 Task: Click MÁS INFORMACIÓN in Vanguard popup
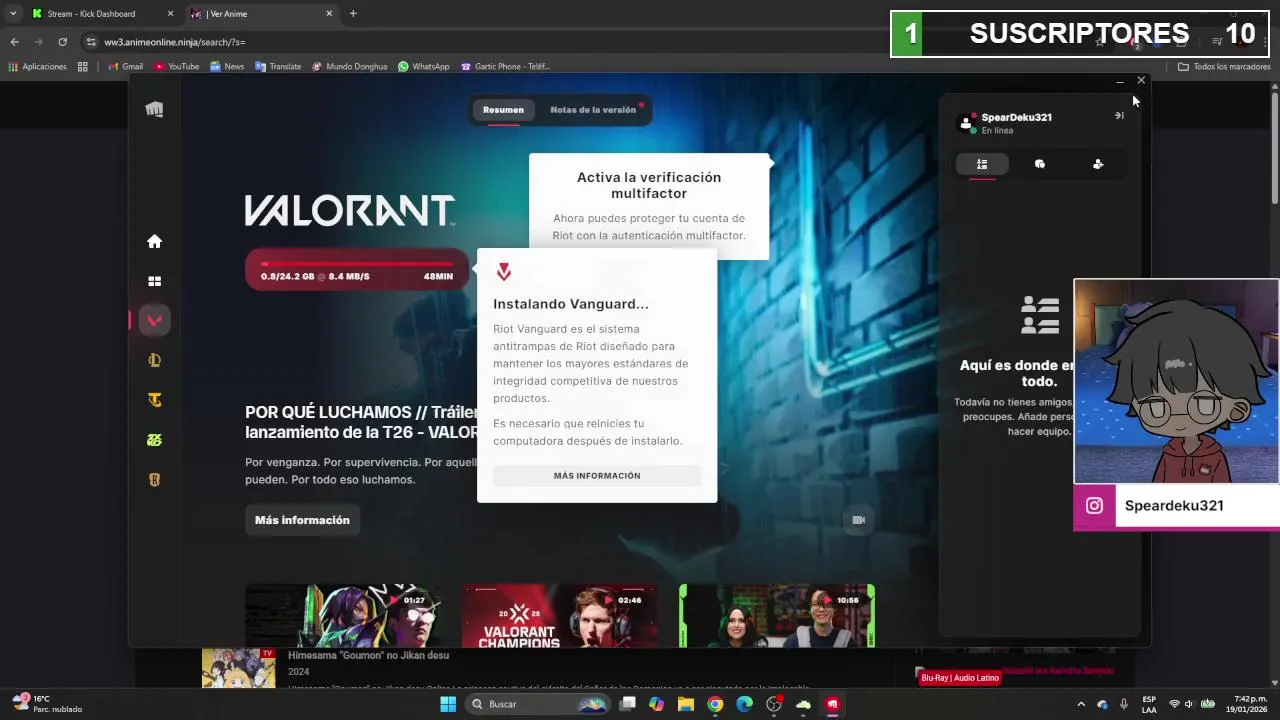tap(597, 476)
